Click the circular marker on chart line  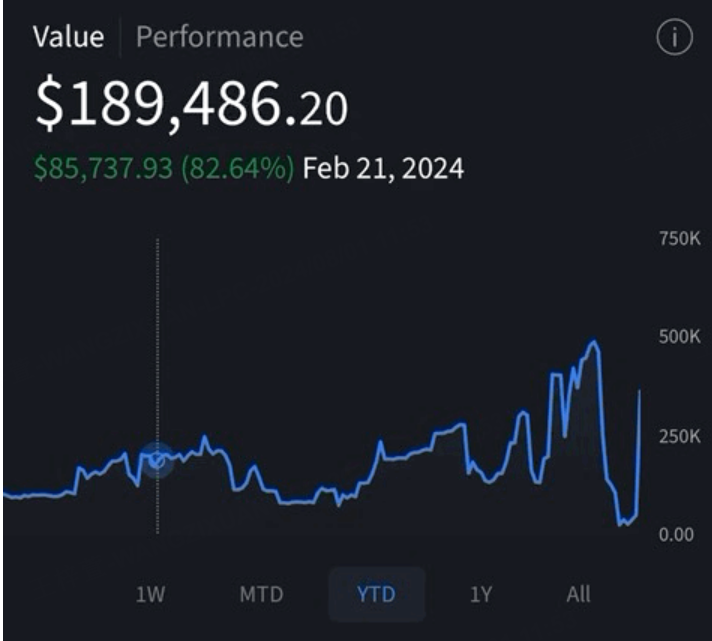point(157,460)
